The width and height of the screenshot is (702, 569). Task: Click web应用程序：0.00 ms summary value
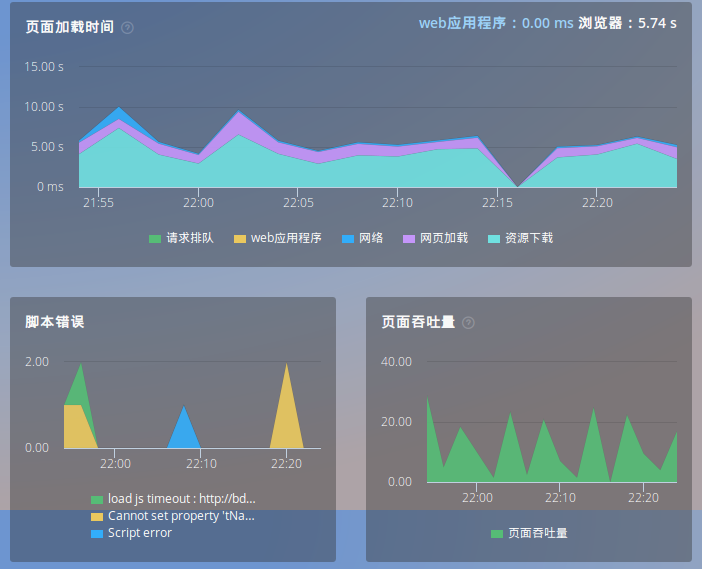point(496,23)
